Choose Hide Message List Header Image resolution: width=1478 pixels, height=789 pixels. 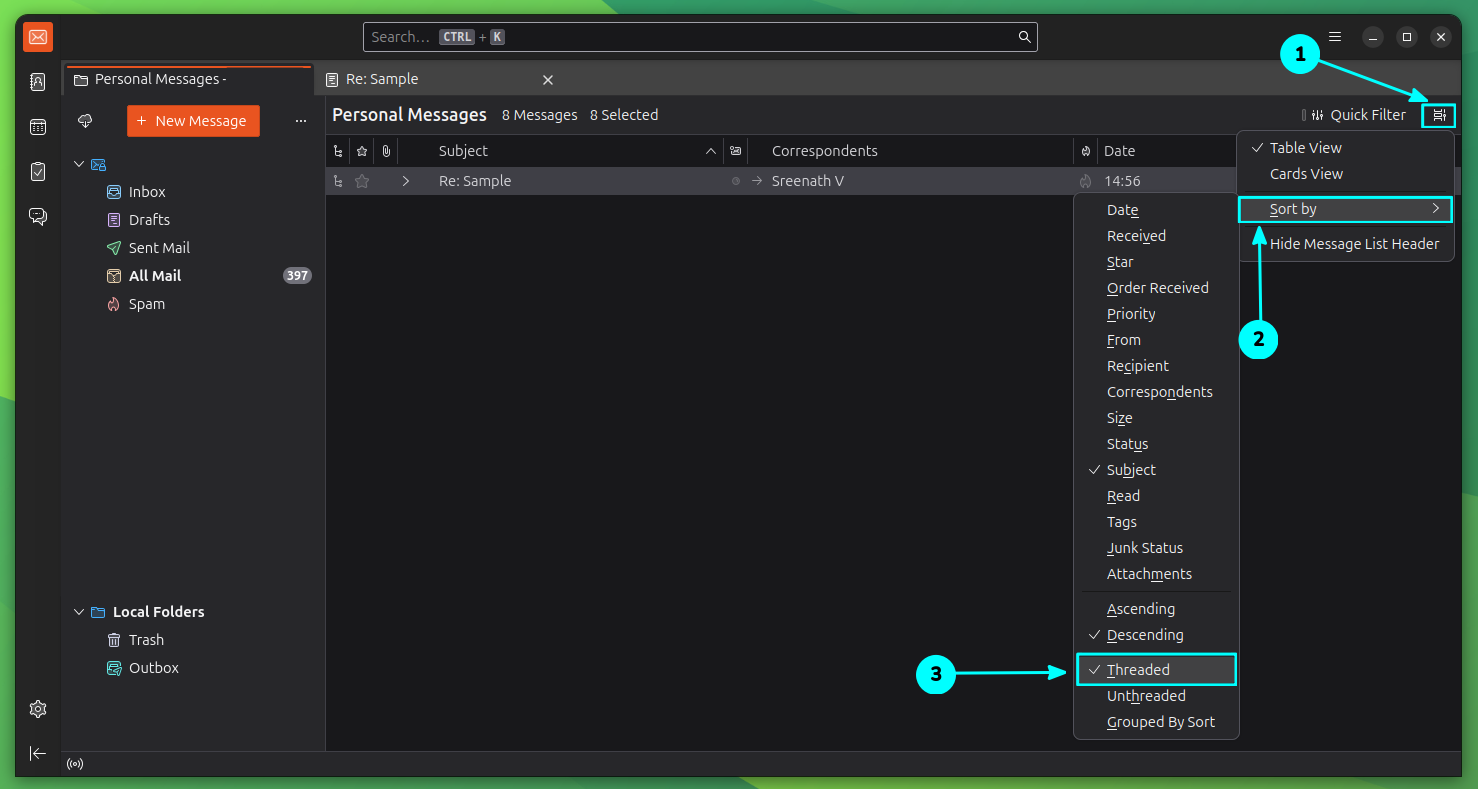click(1355, 243)
